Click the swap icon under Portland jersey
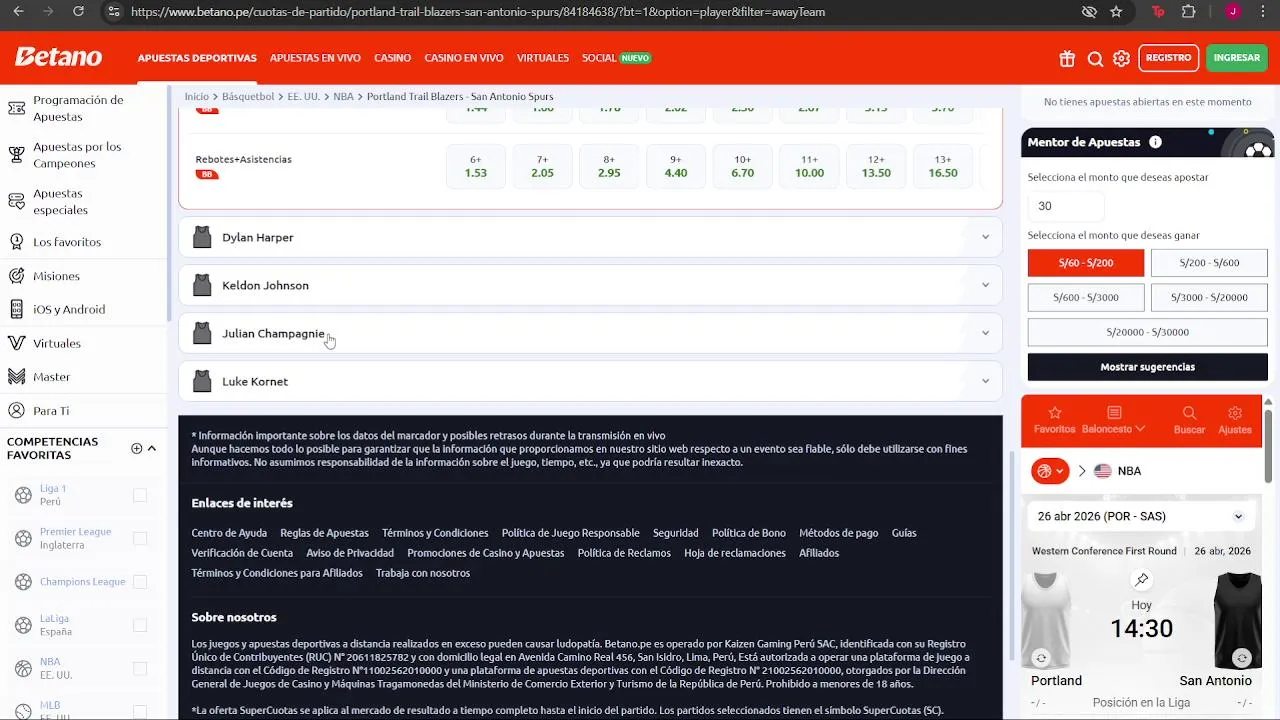This screenshot has height=720, width=1280. point(1041,658)
